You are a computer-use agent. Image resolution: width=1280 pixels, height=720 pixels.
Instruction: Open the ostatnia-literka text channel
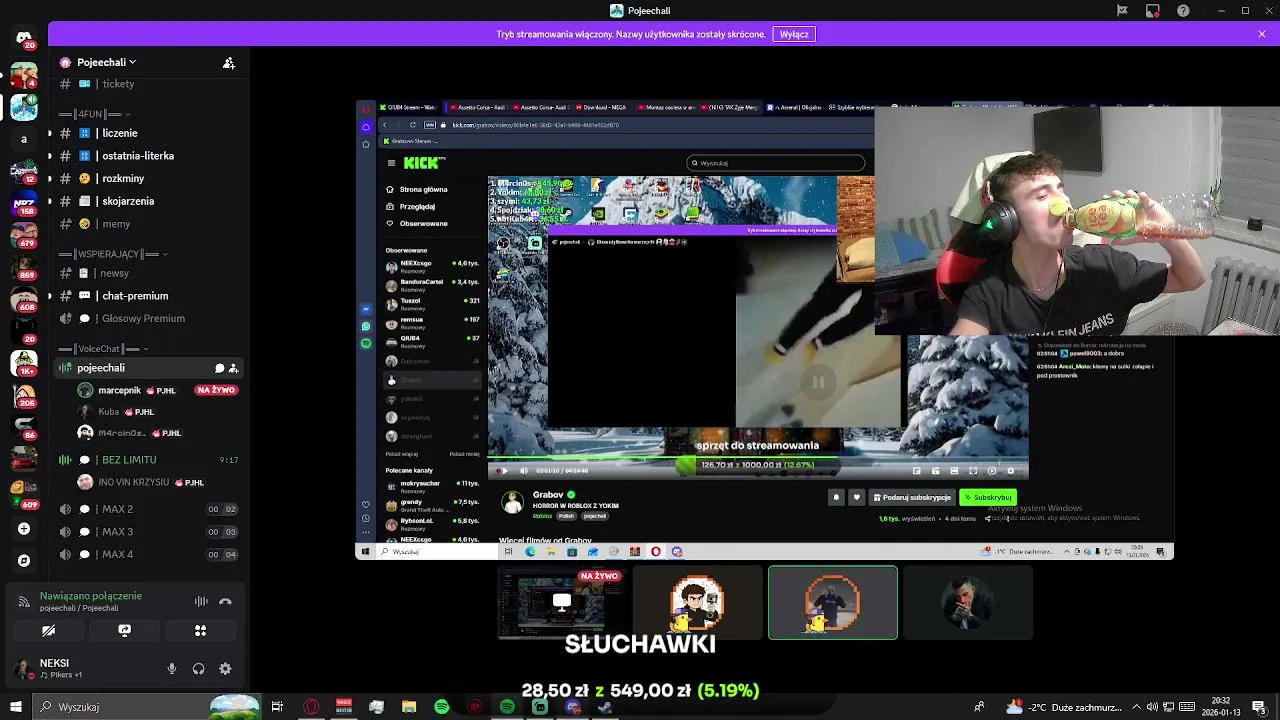click(x=148, y=156)
